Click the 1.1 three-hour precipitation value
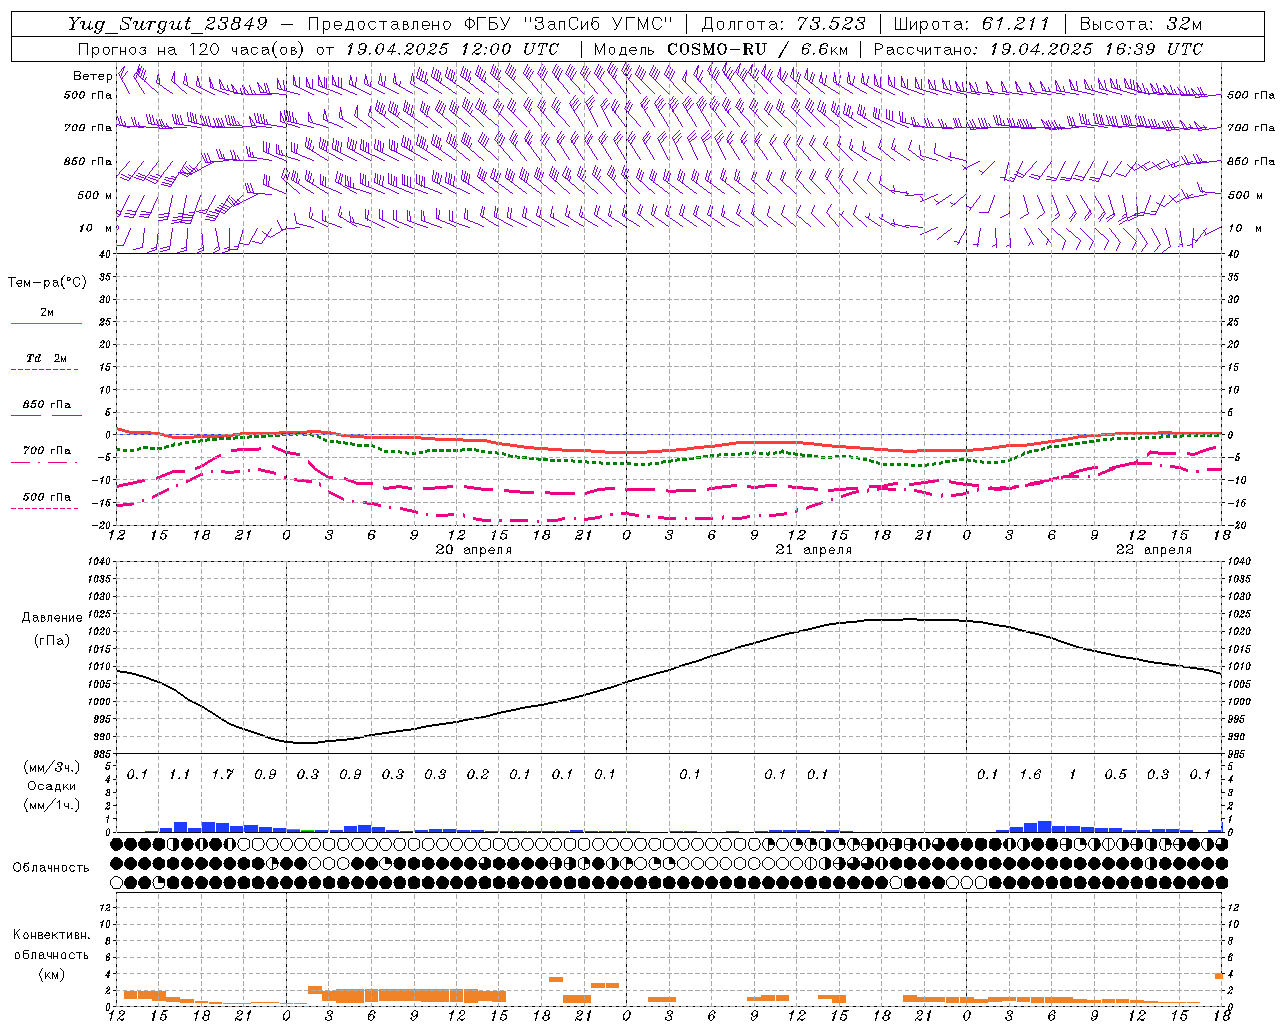 pos(179,774)
